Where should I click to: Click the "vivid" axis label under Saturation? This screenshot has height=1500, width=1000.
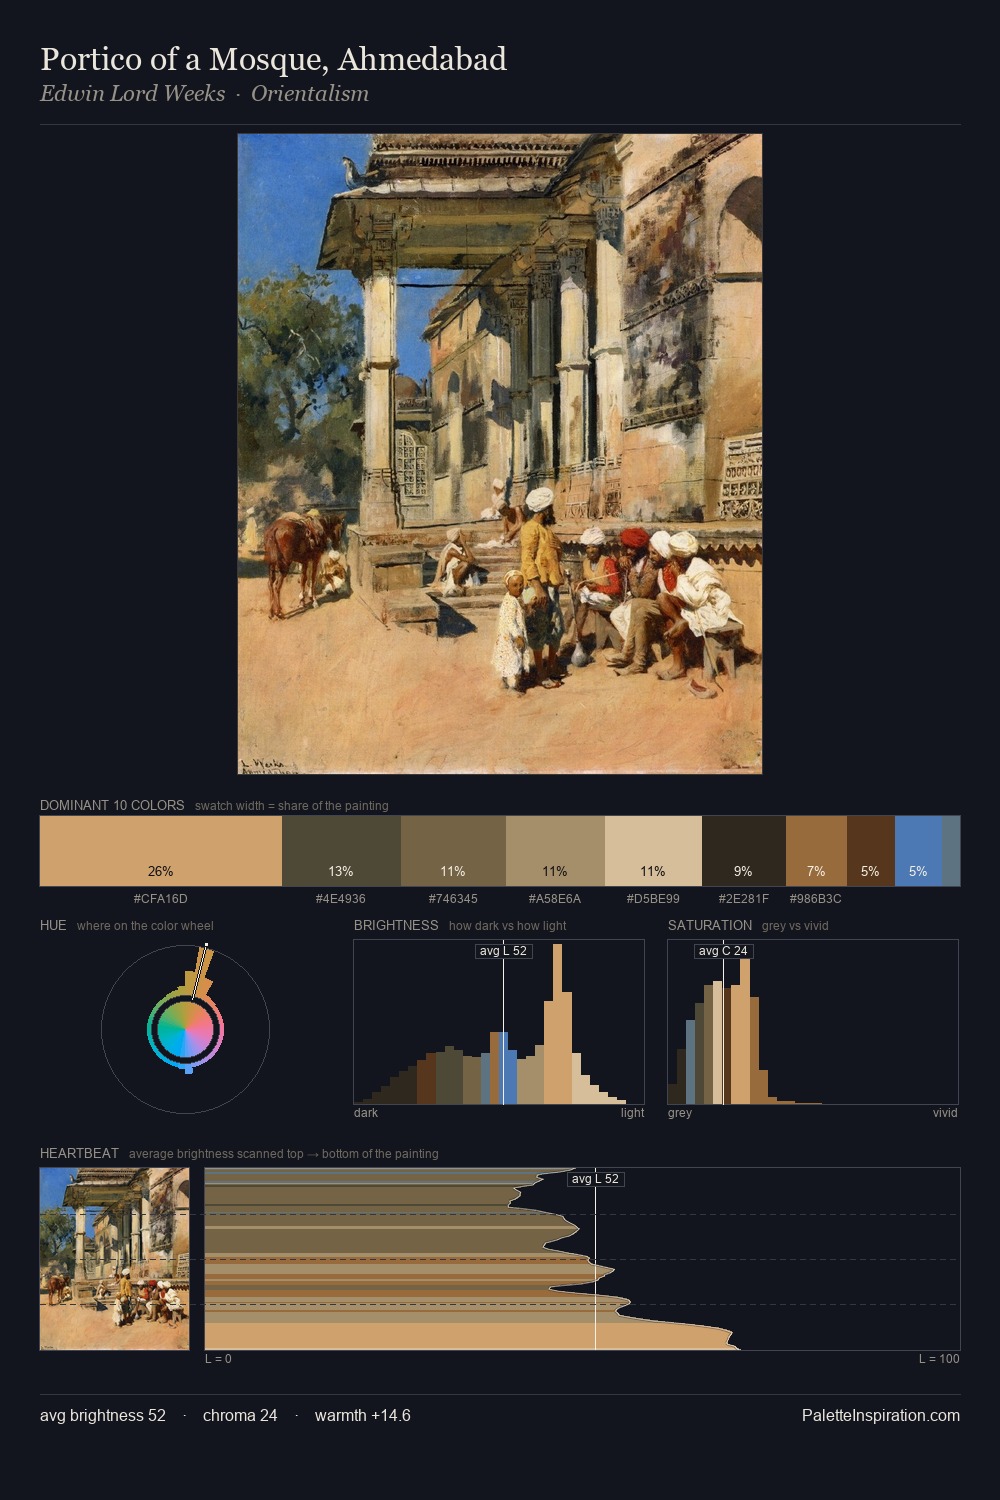coord(945,1113)
